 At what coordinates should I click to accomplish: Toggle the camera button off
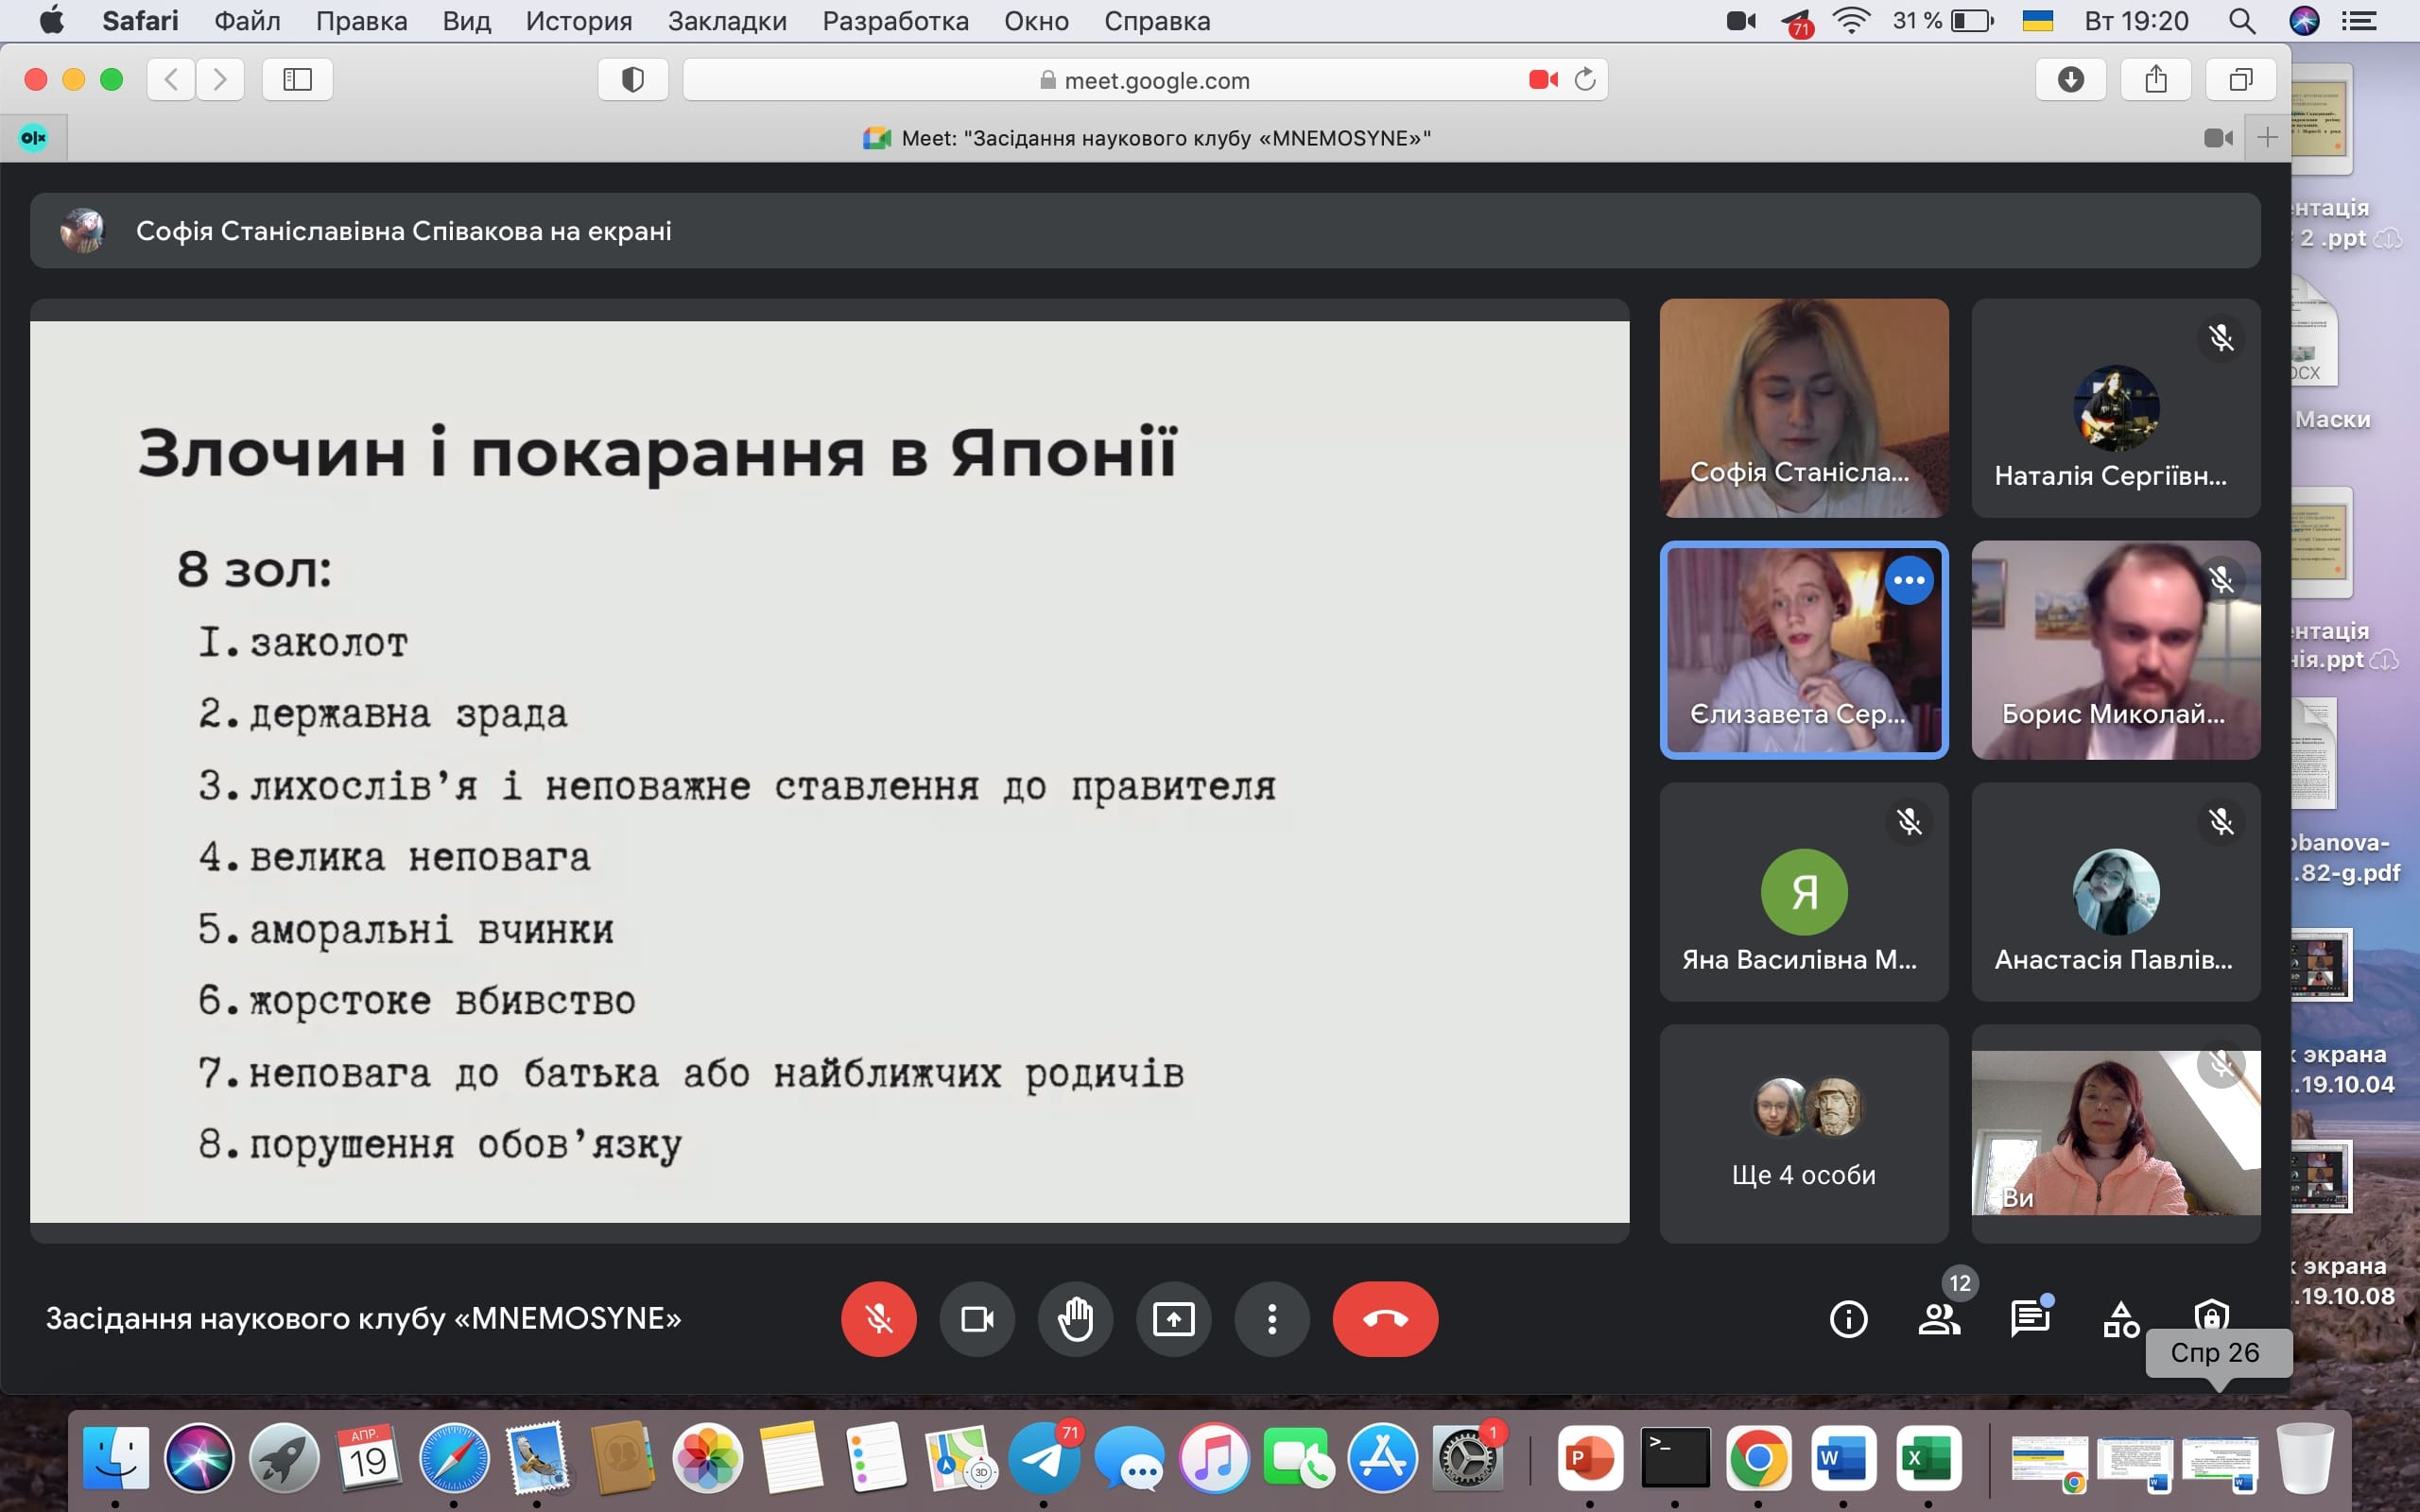point(977,1319)
